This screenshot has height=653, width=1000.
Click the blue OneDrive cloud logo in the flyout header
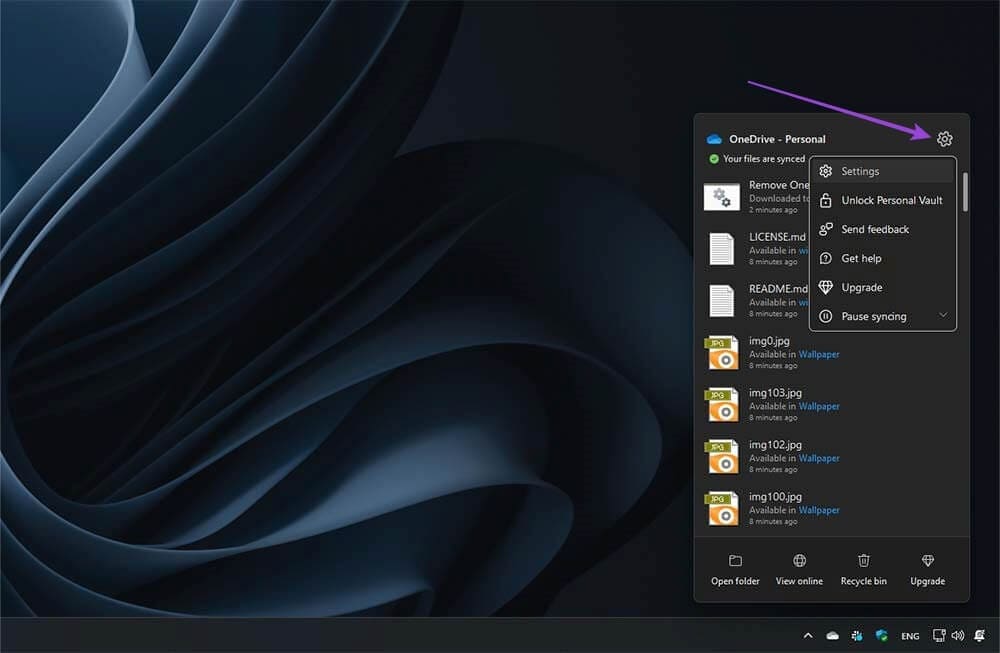coord(714,139)
